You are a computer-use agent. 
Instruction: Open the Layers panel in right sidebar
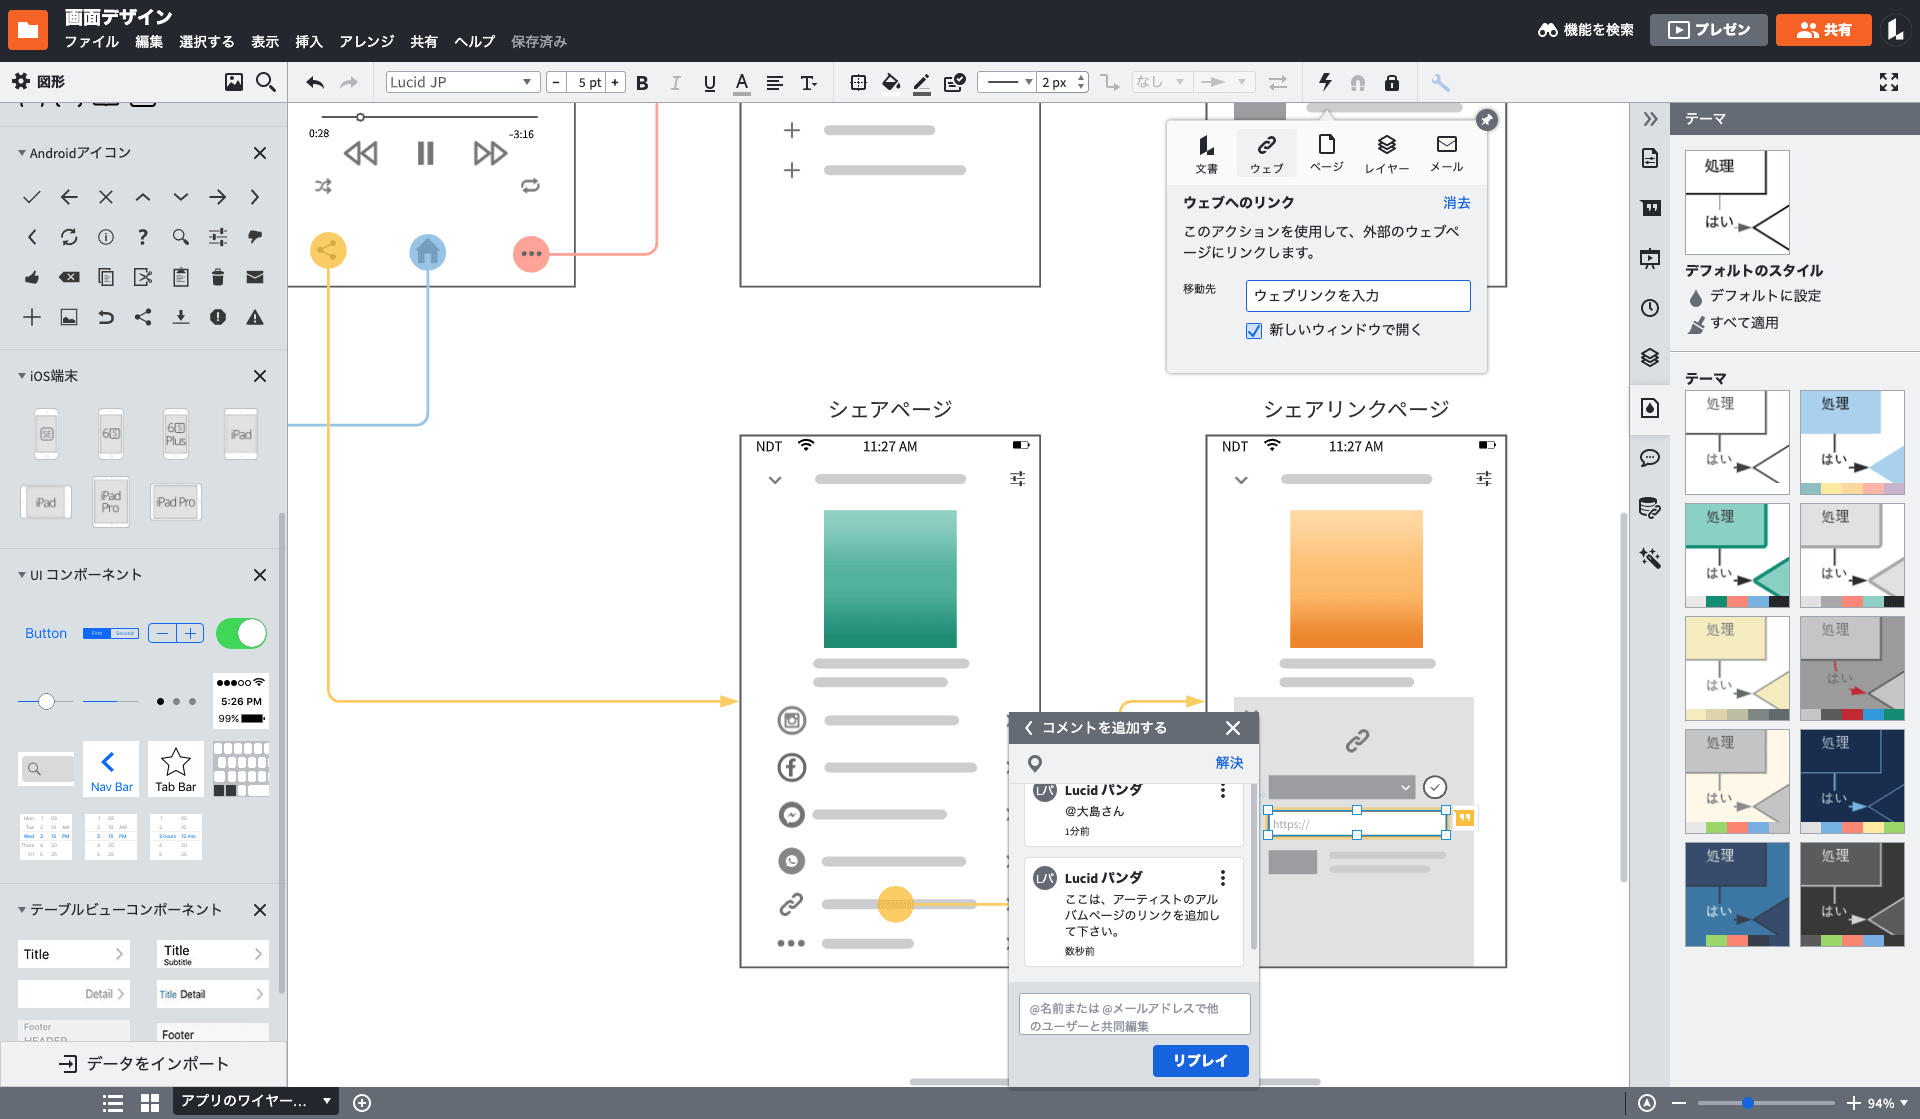(x=1650, y=357)
